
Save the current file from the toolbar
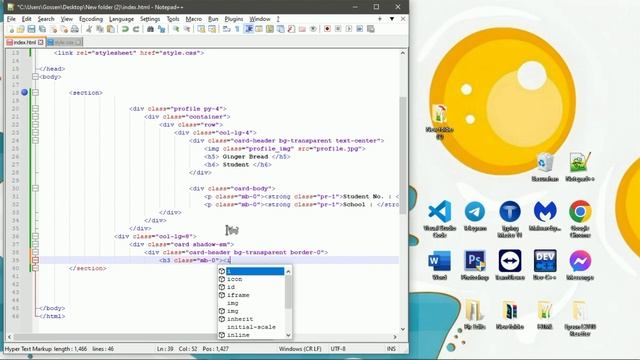coord(31,29)
